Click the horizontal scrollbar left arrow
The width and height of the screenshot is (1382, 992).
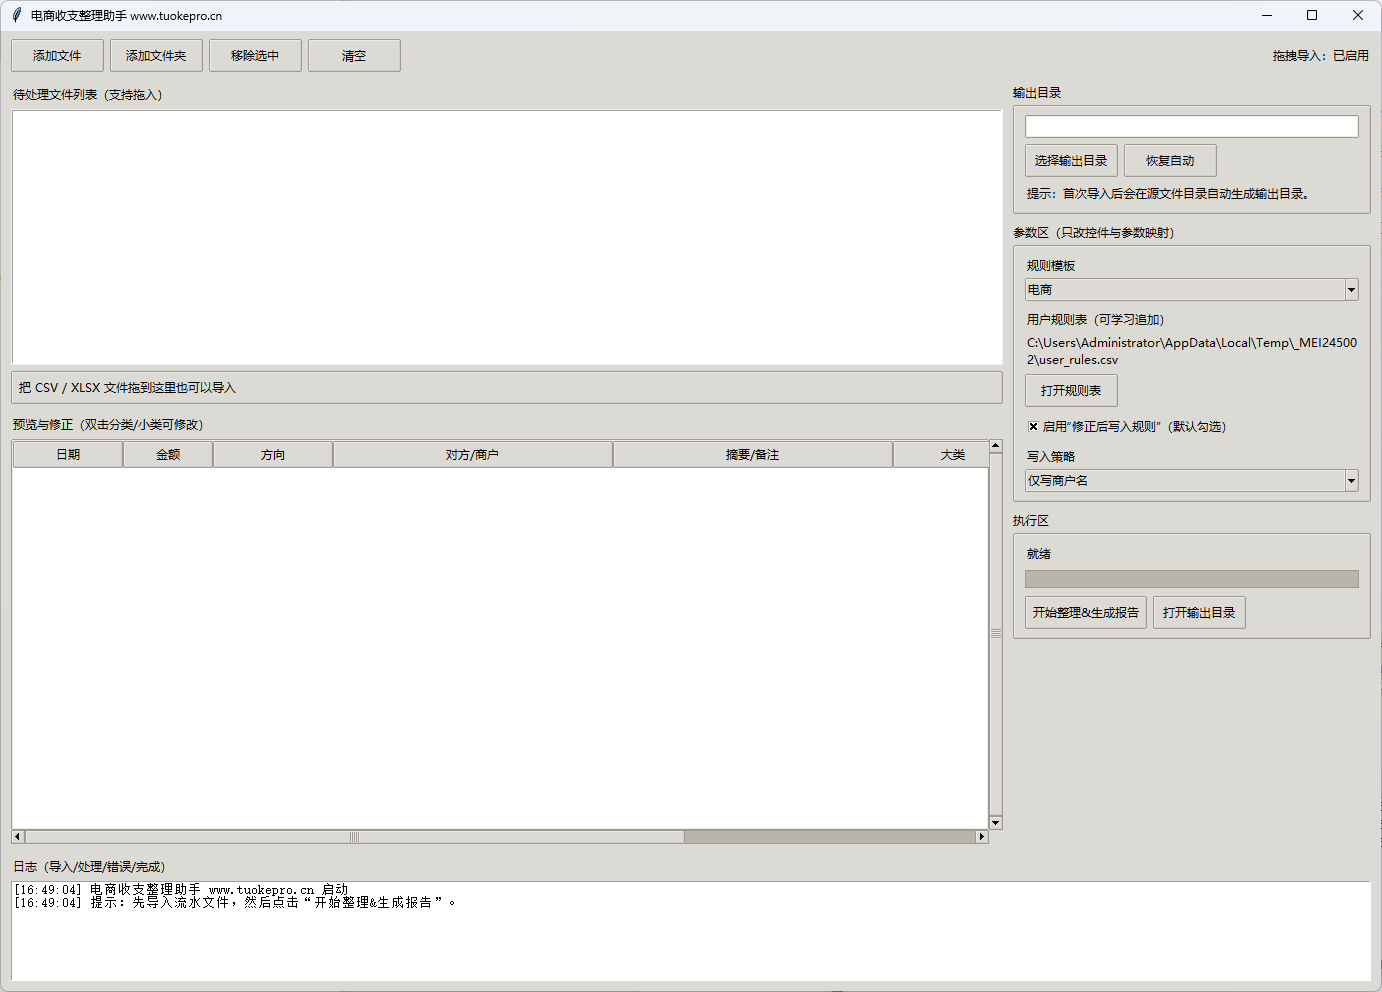click(17, 837)
